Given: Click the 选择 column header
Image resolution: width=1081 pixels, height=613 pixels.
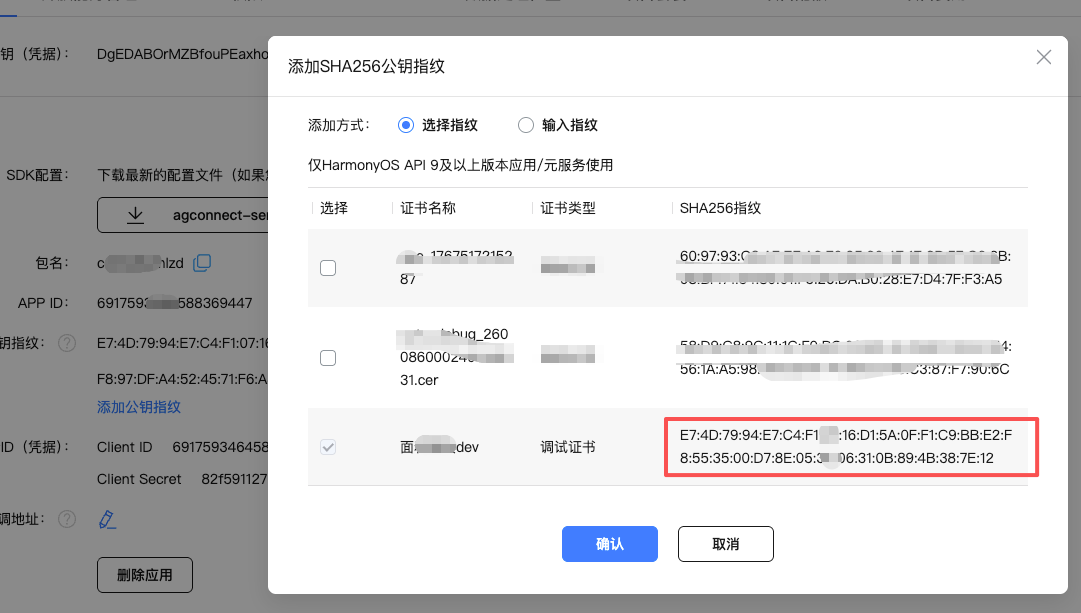Looking at the screenshot, I should click(334, 208).
